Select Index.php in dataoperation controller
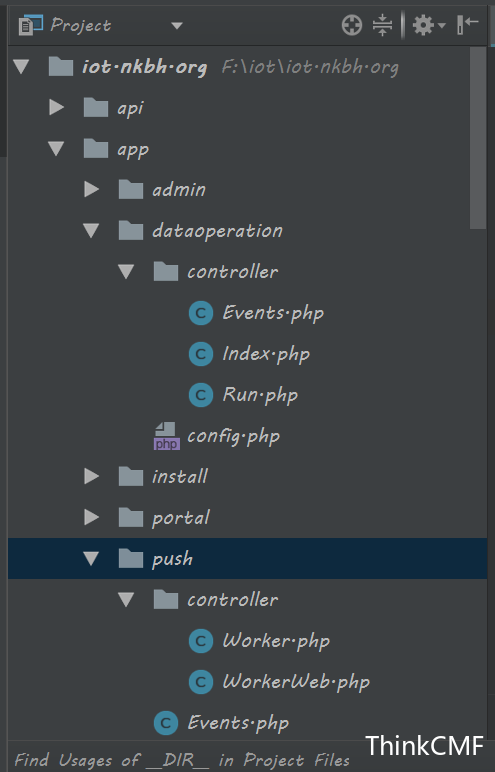Viewport: 495px width, 772px height. (266, 354)
